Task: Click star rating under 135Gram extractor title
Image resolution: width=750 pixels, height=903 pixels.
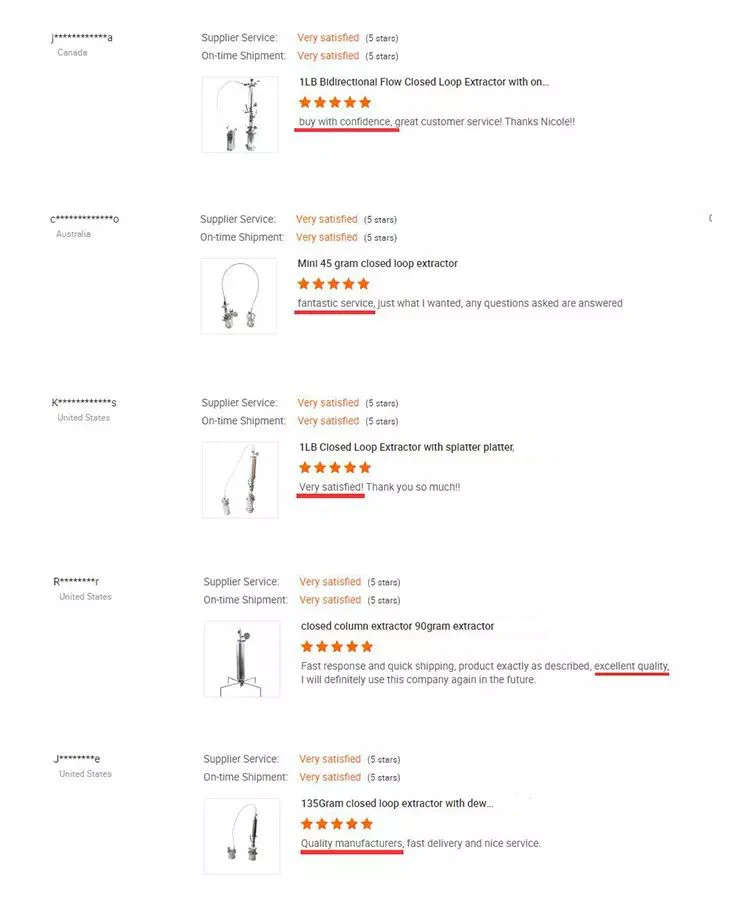Action: coord(337,824)
